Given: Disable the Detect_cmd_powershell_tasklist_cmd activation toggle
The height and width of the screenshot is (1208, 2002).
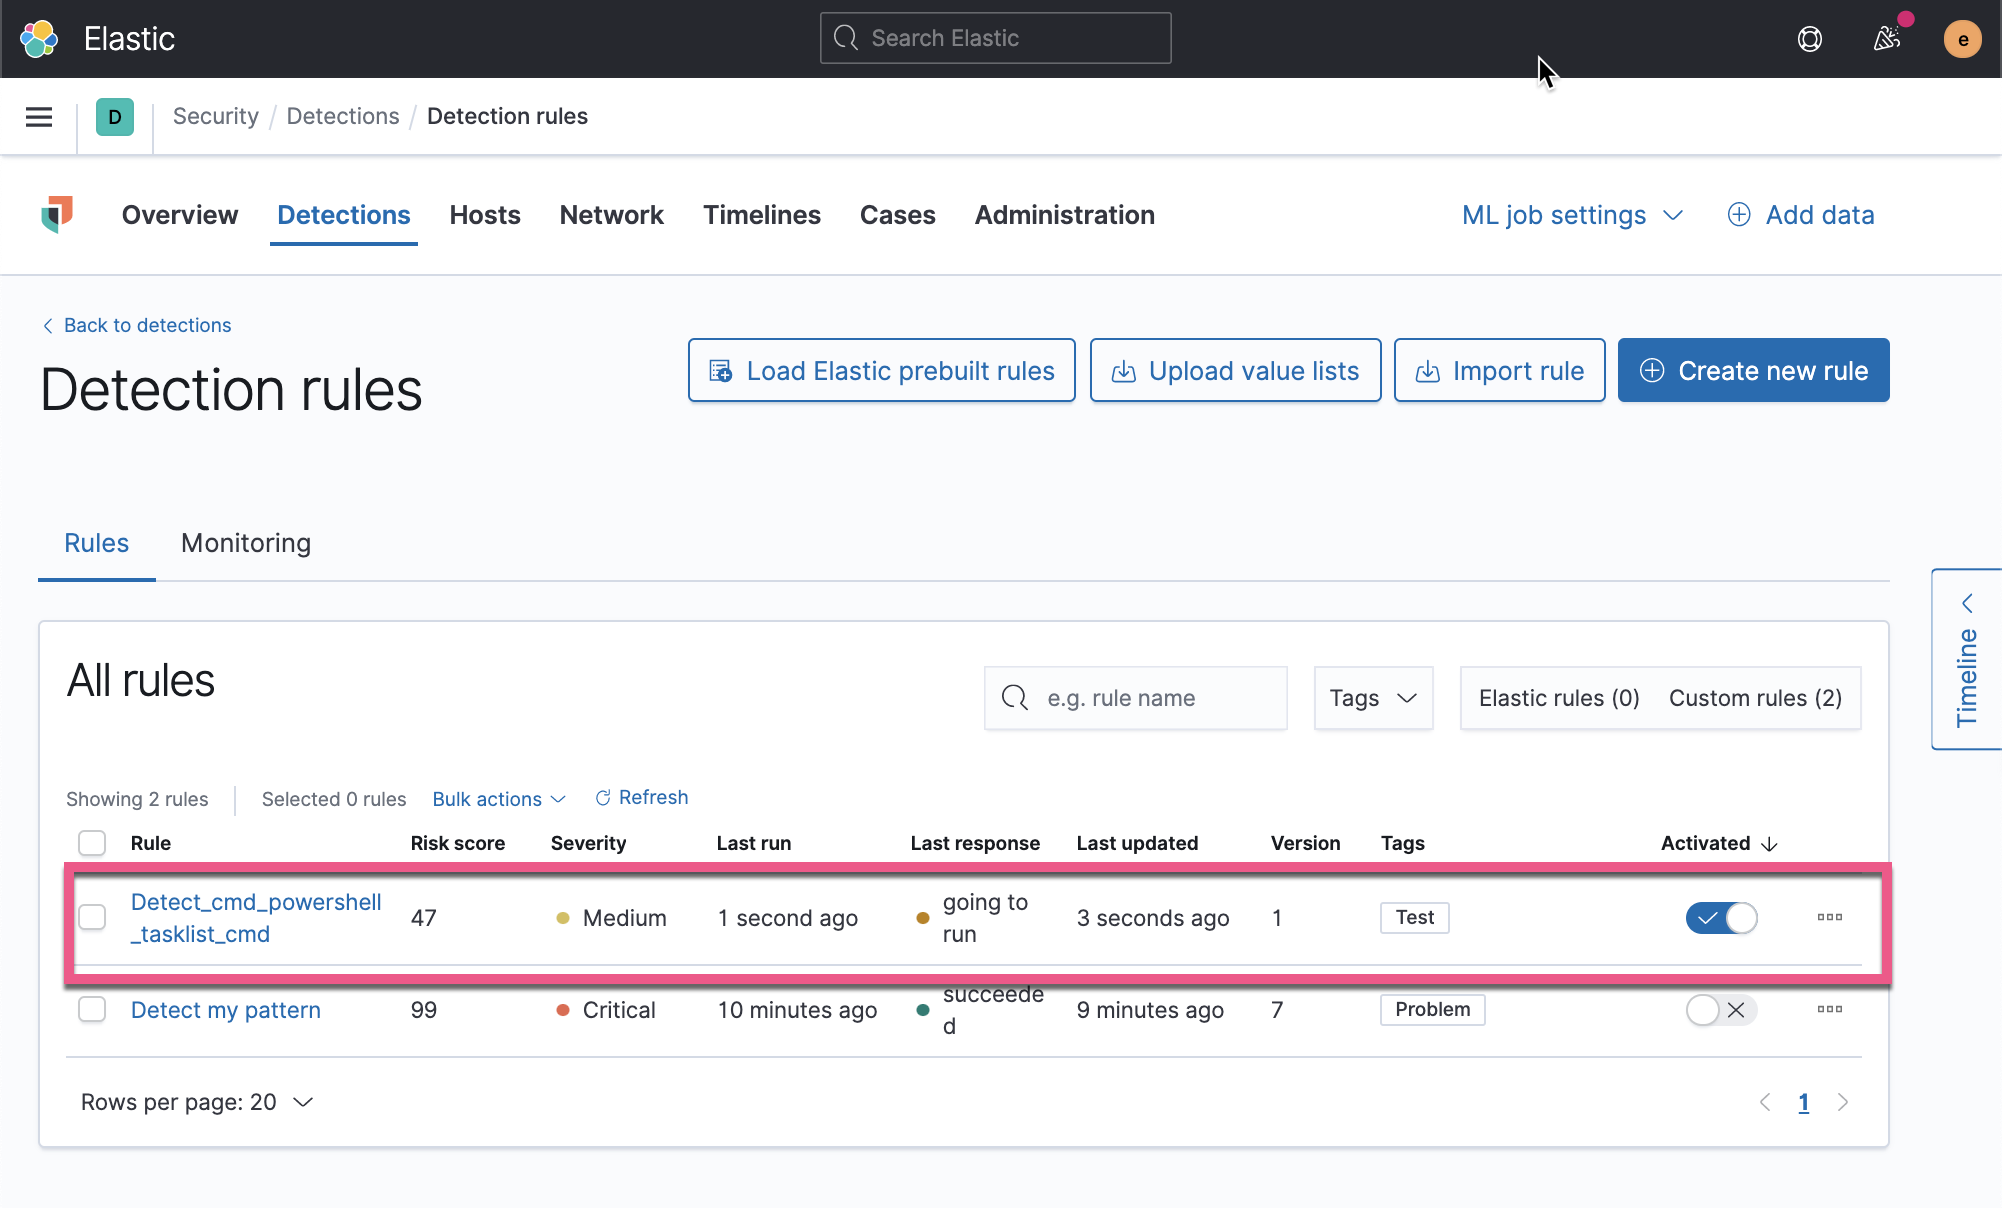Looking at the screenshot, I should pos(1721,917).
